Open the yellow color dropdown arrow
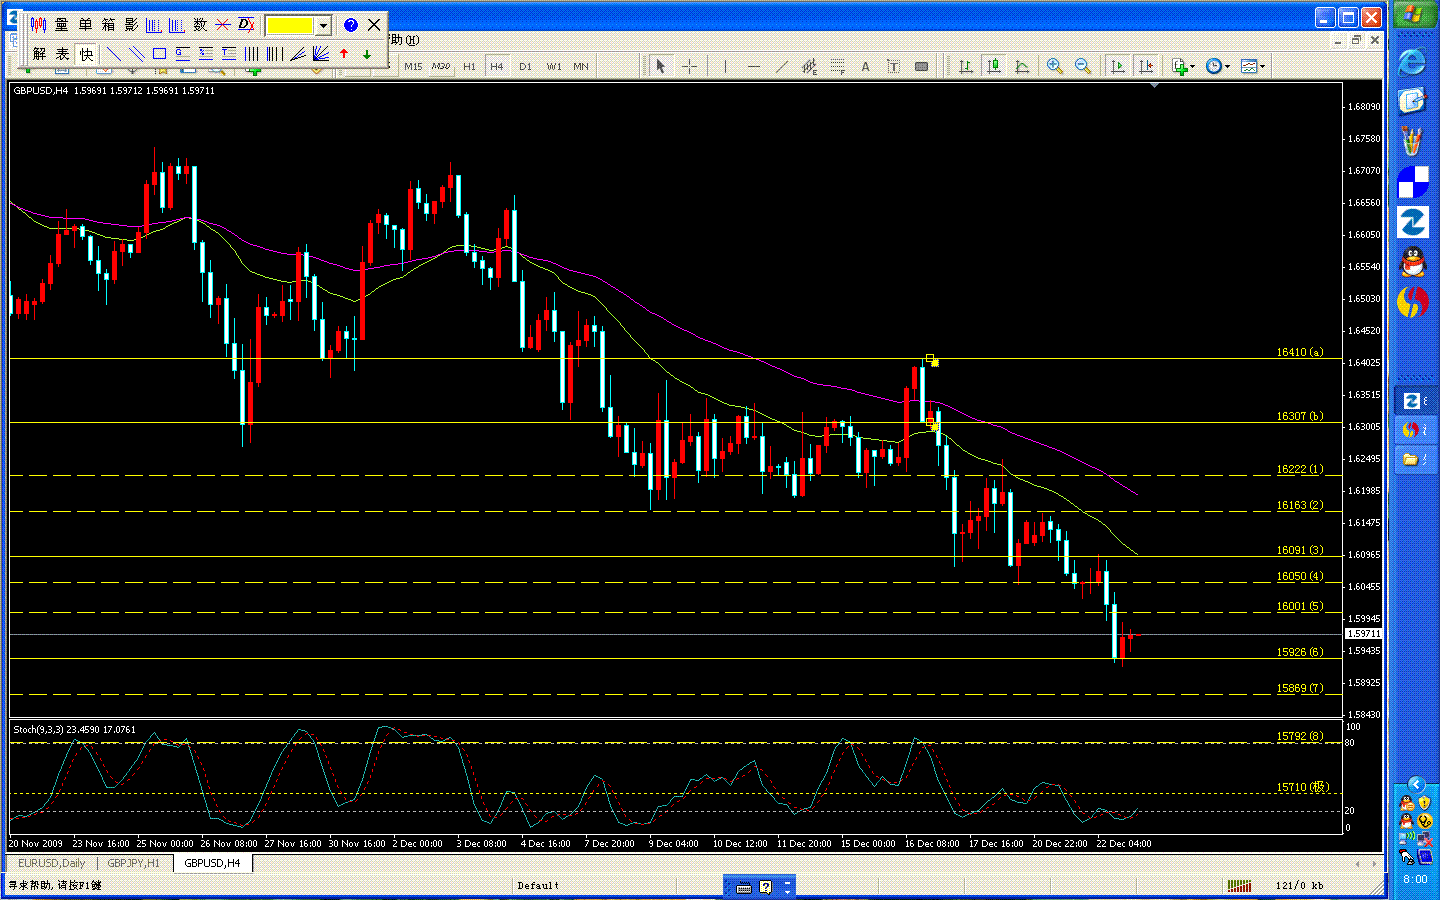Viewport: 1440px width, 900px height. click(x=323, y=26)
